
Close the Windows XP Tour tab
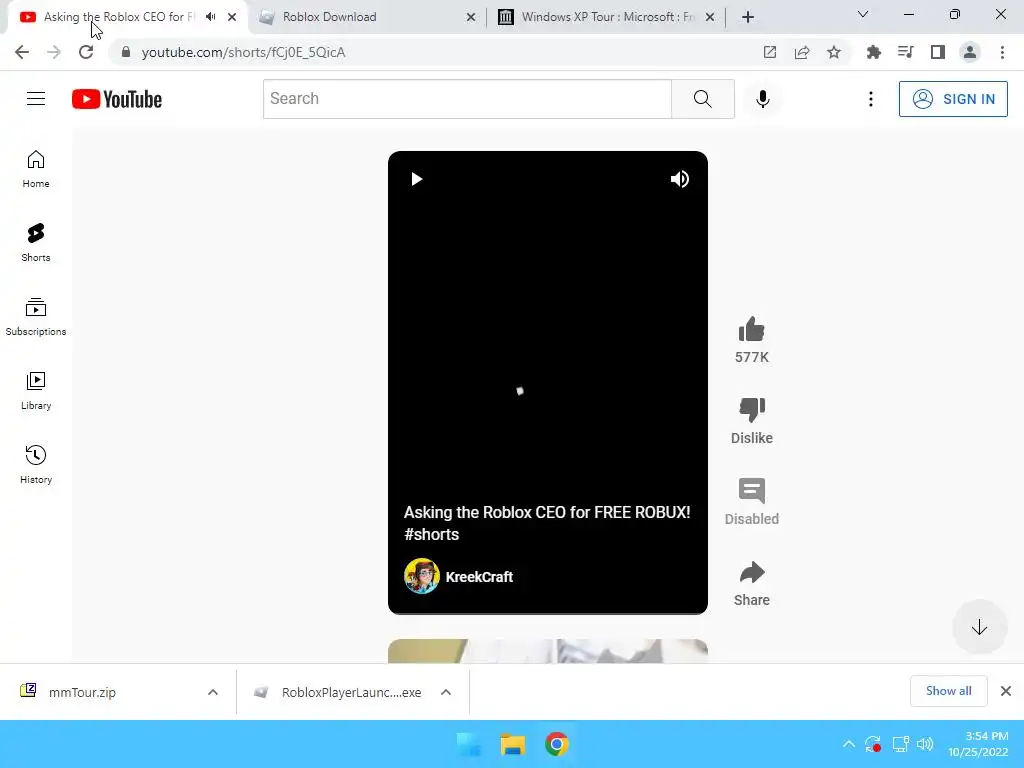point(710,17)
